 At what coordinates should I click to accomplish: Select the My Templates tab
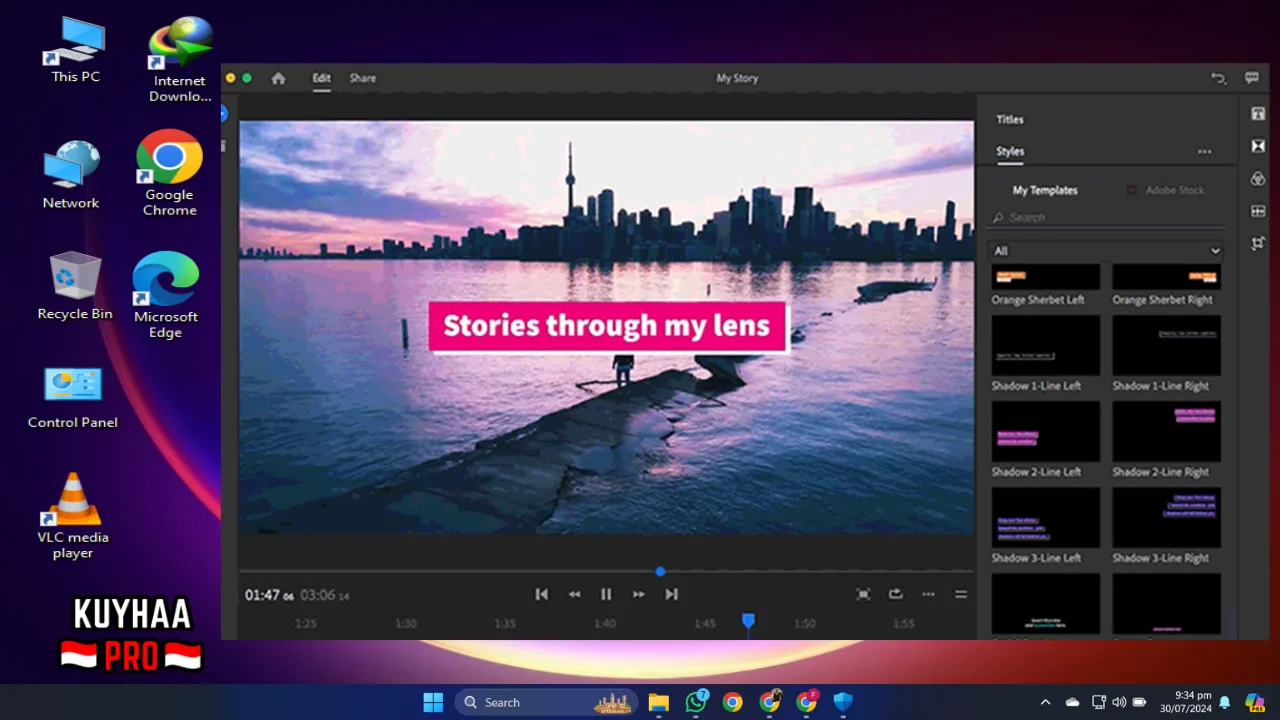pos(1045,190)
